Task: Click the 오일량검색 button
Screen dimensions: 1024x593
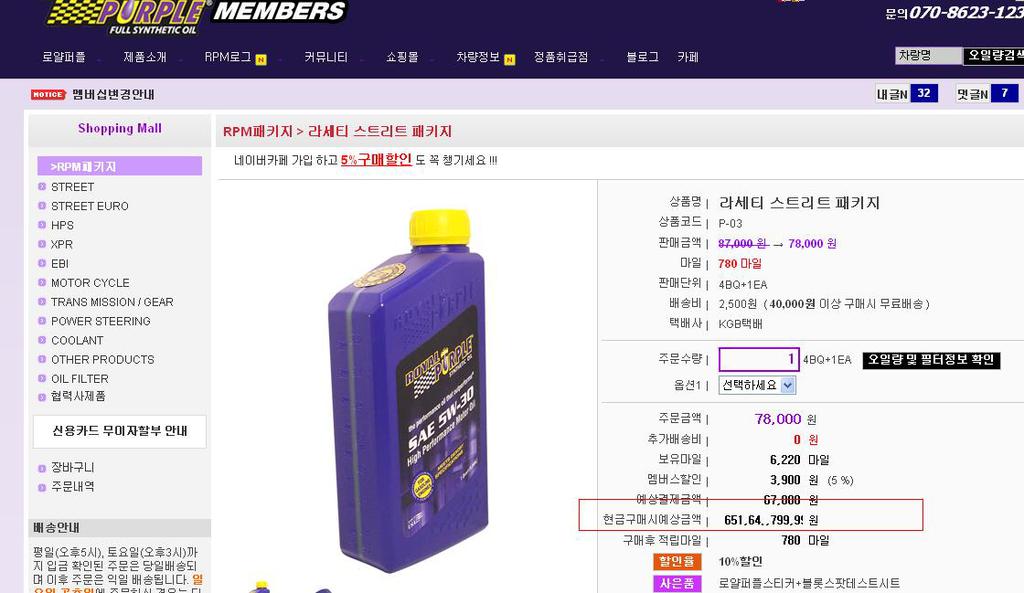Action: [x=993, y=56]
